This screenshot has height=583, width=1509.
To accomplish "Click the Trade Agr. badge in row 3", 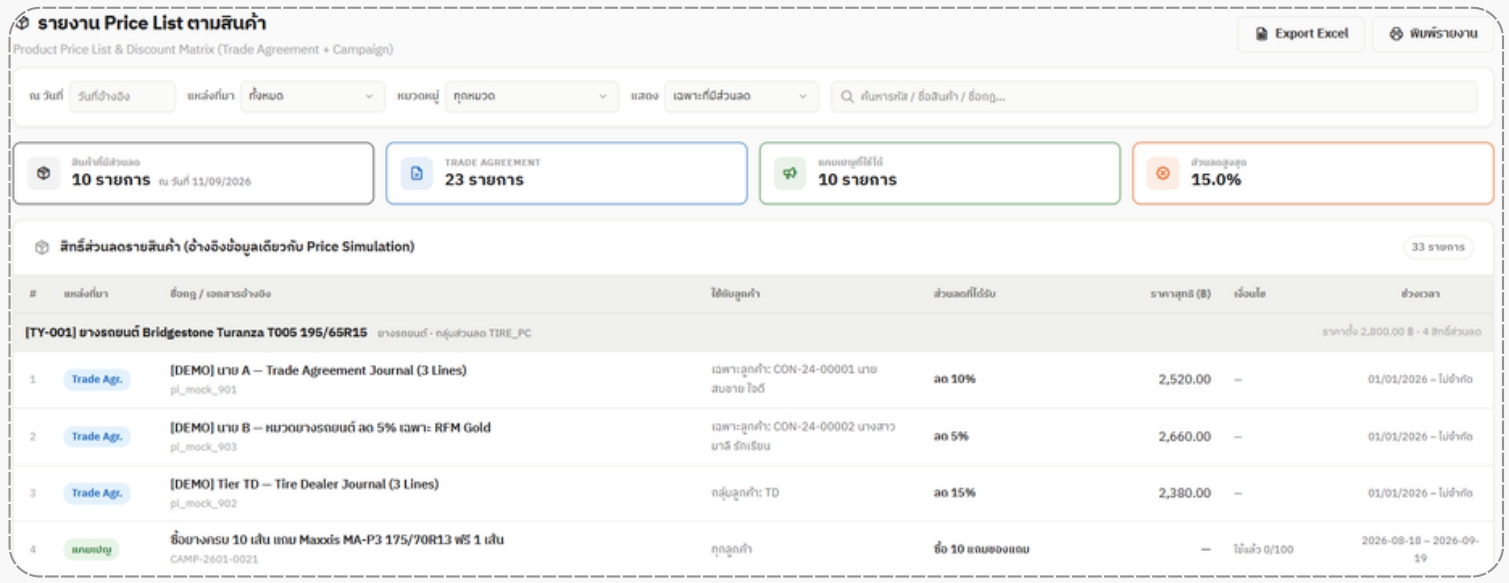I will tap(97, 493).
